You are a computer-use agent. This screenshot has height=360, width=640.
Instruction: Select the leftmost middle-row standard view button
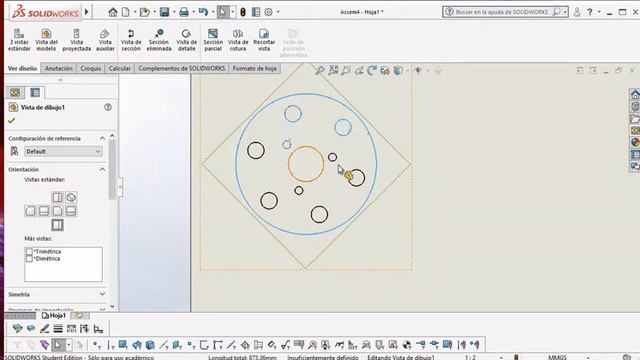[x=30, y=211]
